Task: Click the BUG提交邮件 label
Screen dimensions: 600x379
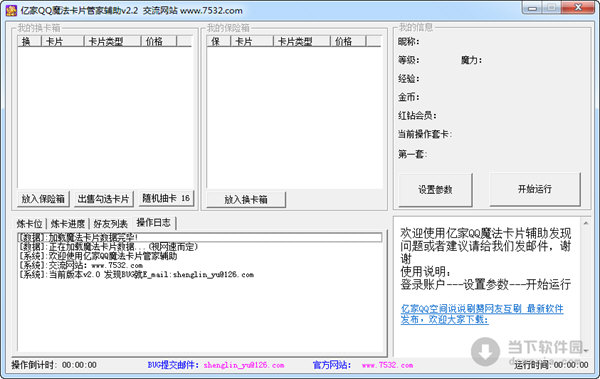Action: click(x=173, y=365)
